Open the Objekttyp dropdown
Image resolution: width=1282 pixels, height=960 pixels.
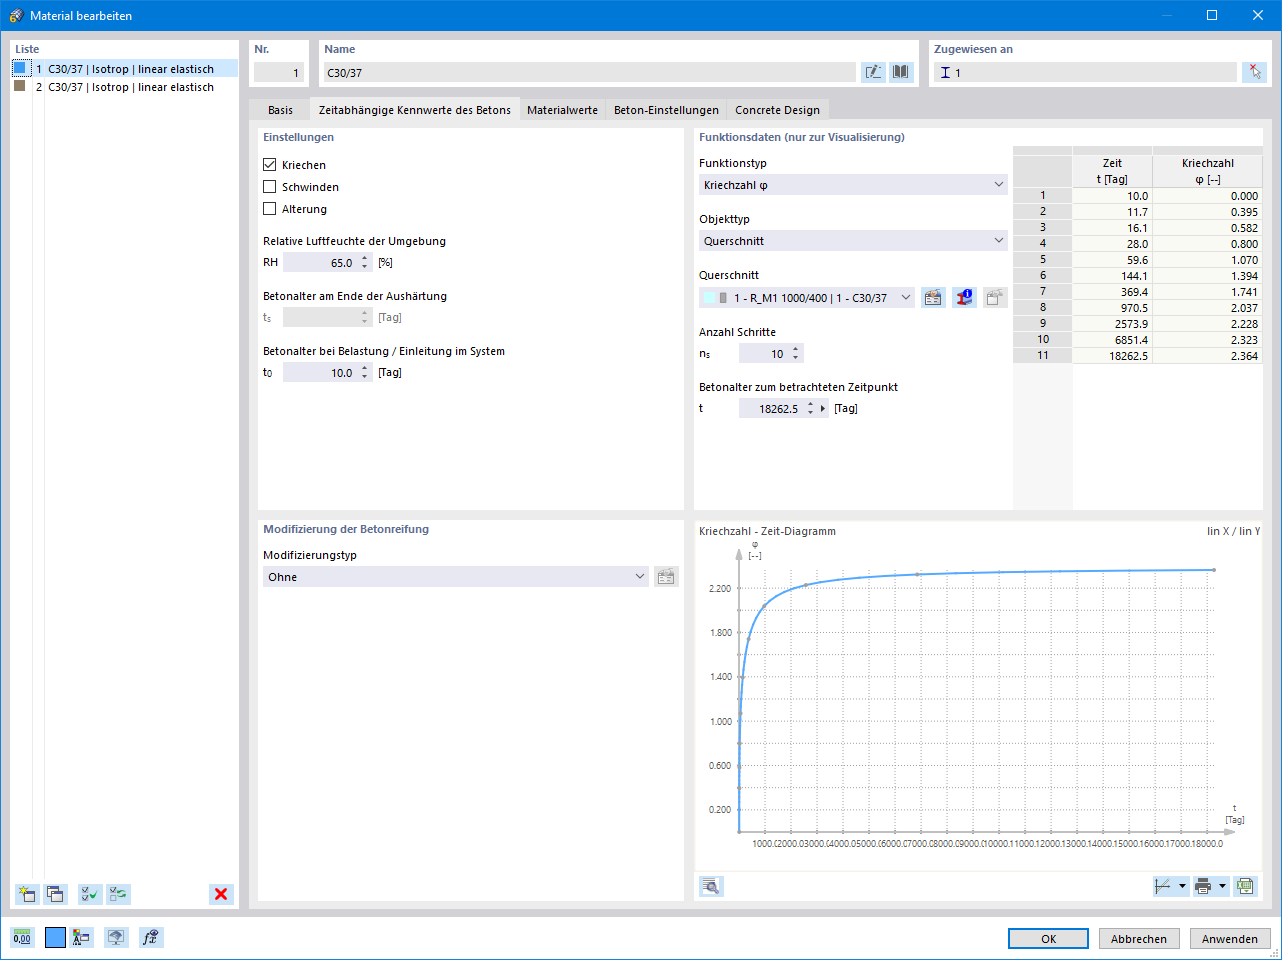point(853,241)
